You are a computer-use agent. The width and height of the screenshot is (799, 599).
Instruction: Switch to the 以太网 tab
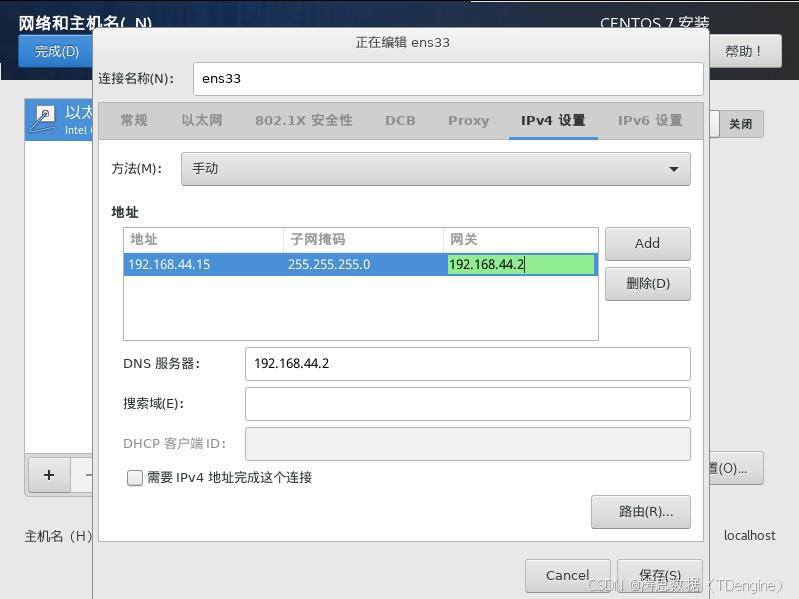click(202, 121)
